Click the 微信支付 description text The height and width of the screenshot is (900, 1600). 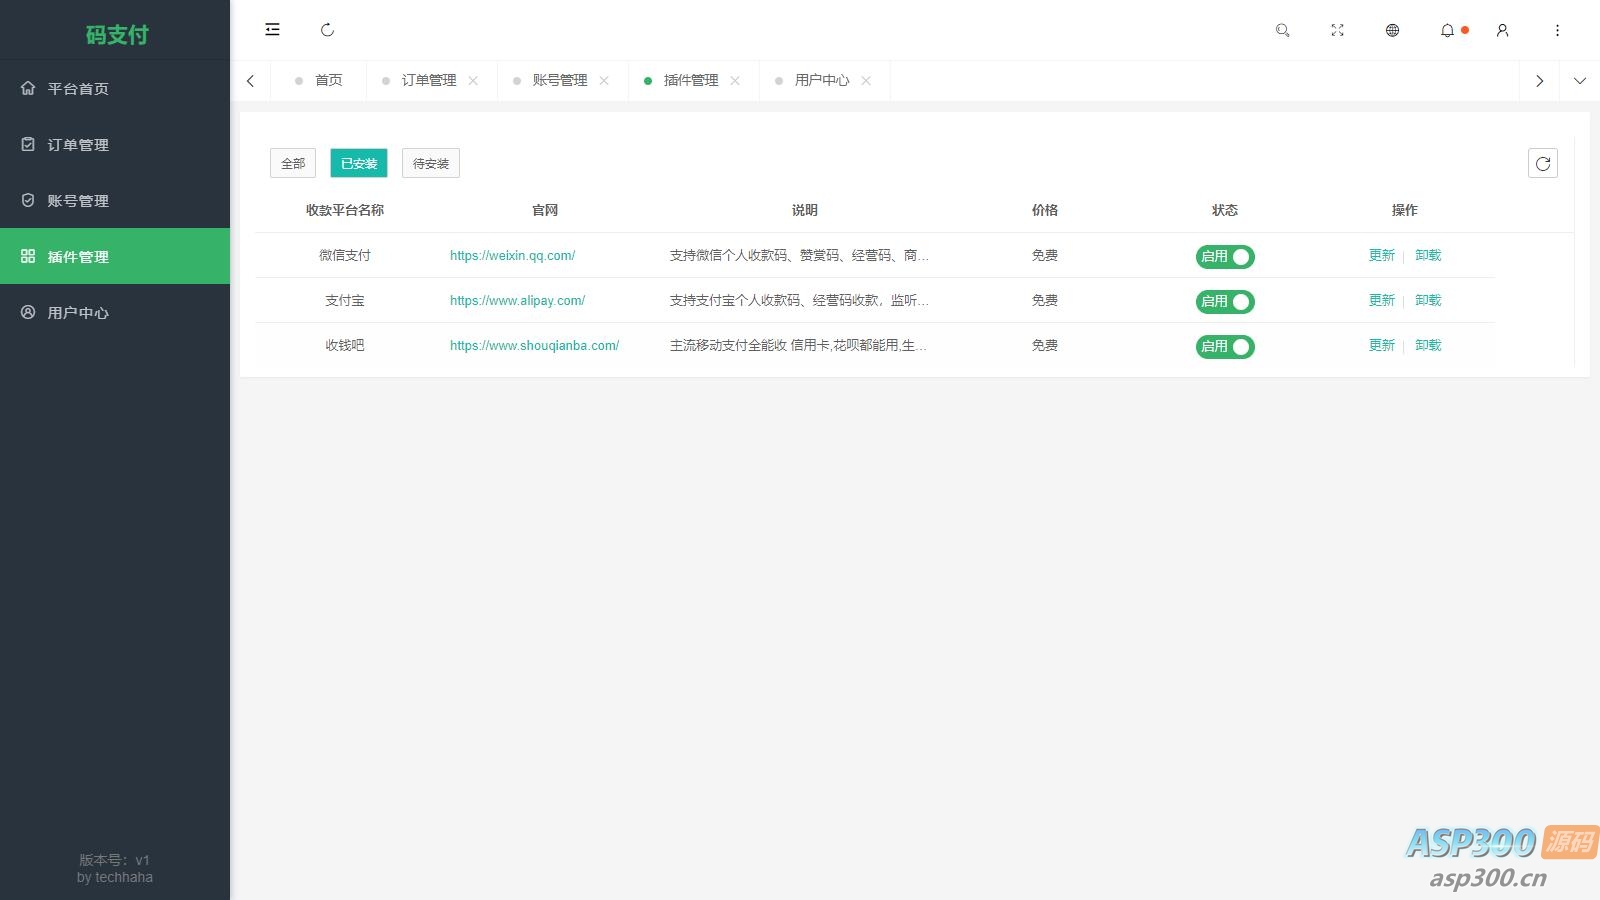tap(799, 255)
